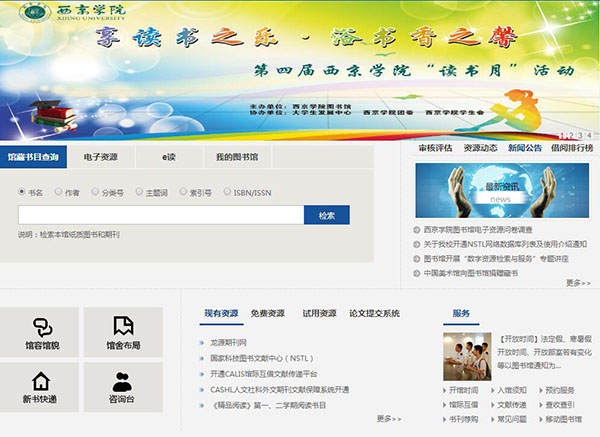
Task: Select the 书名 radio button
Action: 22,191
